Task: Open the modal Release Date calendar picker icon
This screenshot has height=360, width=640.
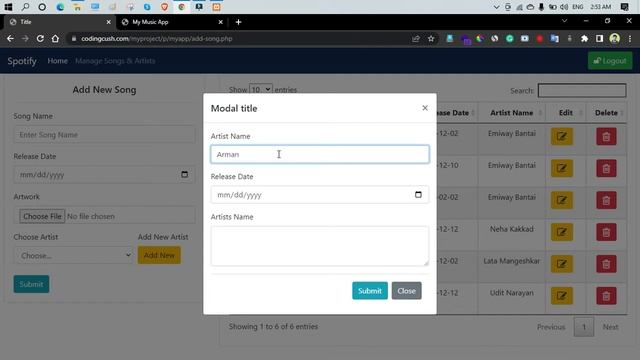Action: pos(418,195)
